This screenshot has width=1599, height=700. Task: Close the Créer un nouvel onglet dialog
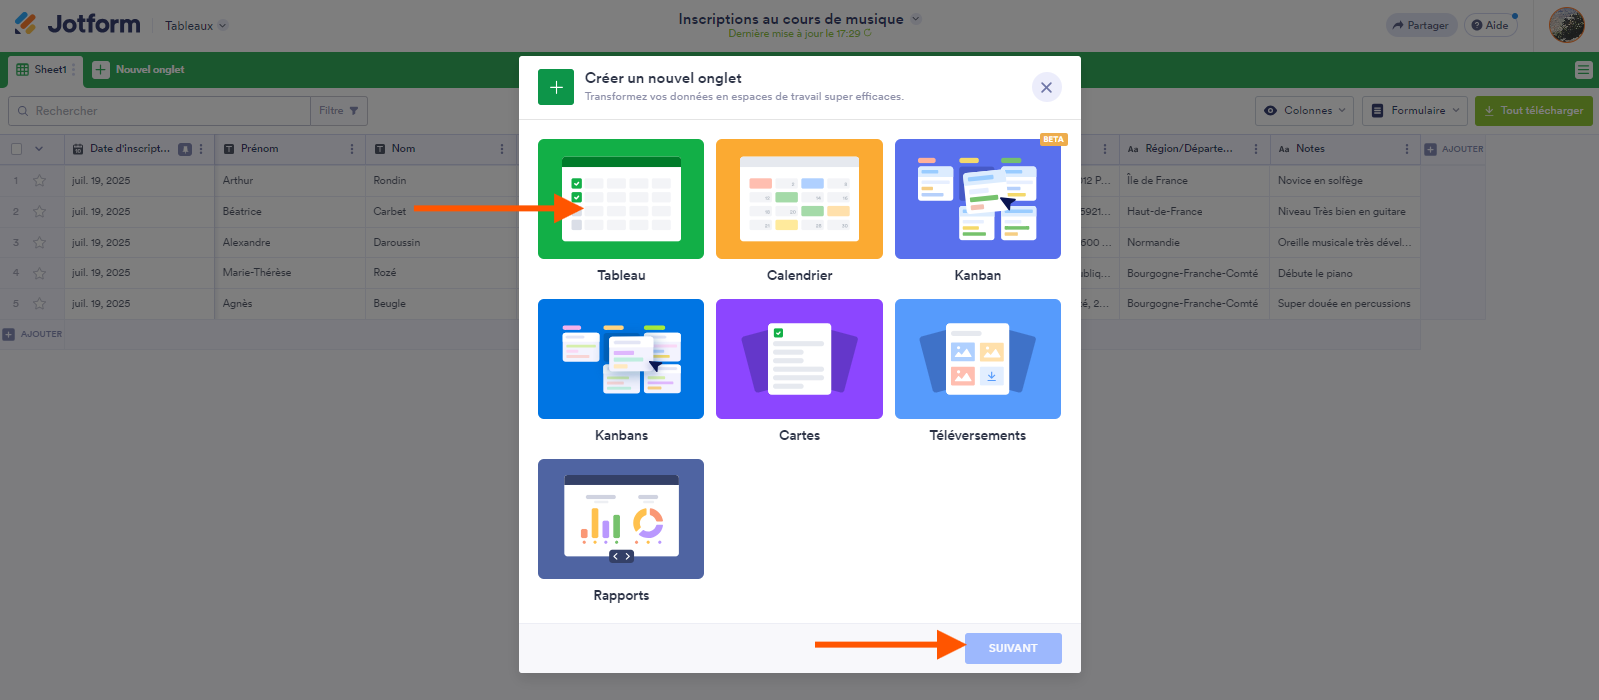point(1046,87)
